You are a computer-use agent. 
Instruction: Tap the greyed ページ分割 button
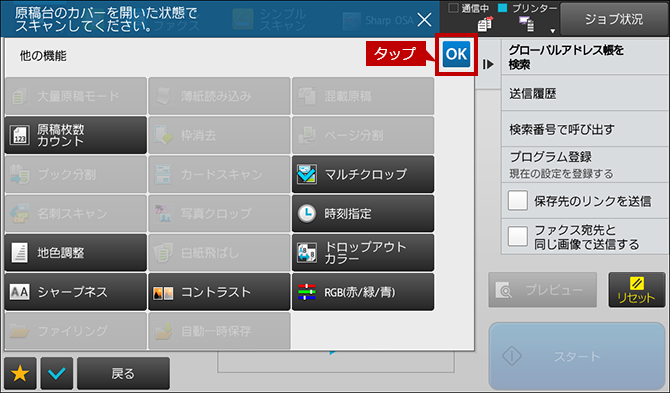[363, 135]
